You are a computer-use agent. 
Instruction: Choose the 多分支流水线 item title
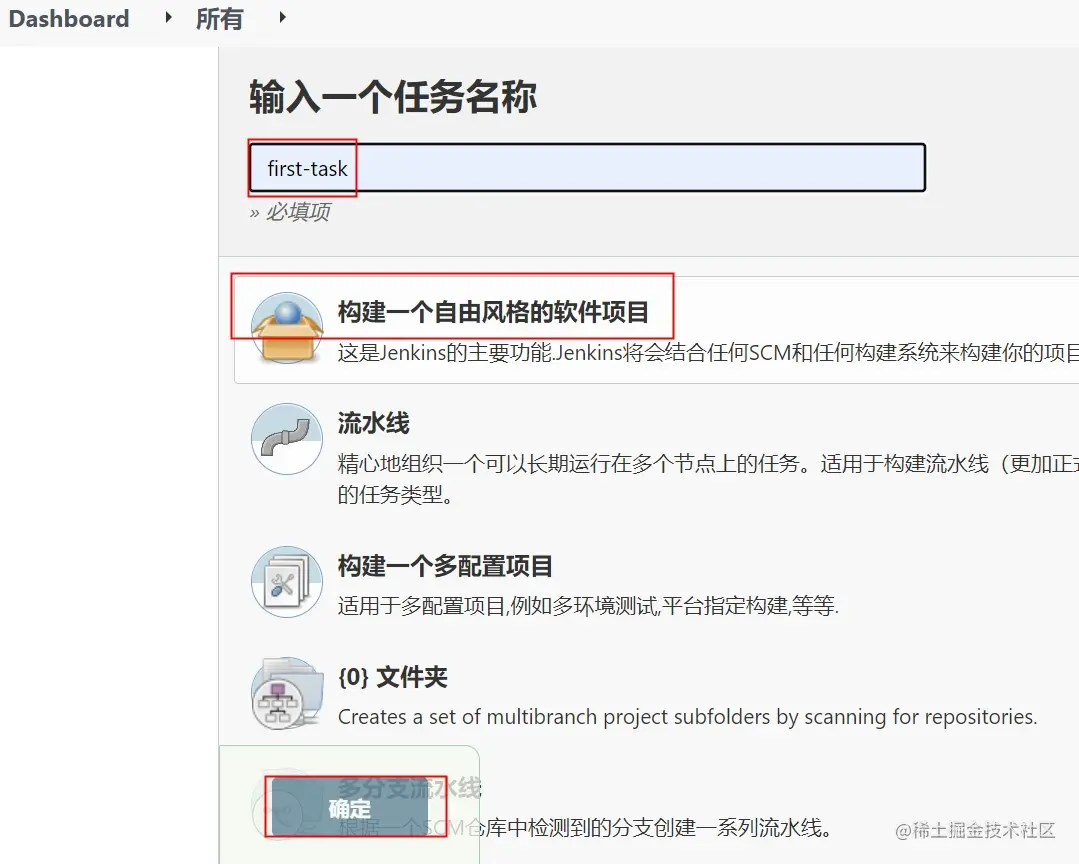coord(410,788)
